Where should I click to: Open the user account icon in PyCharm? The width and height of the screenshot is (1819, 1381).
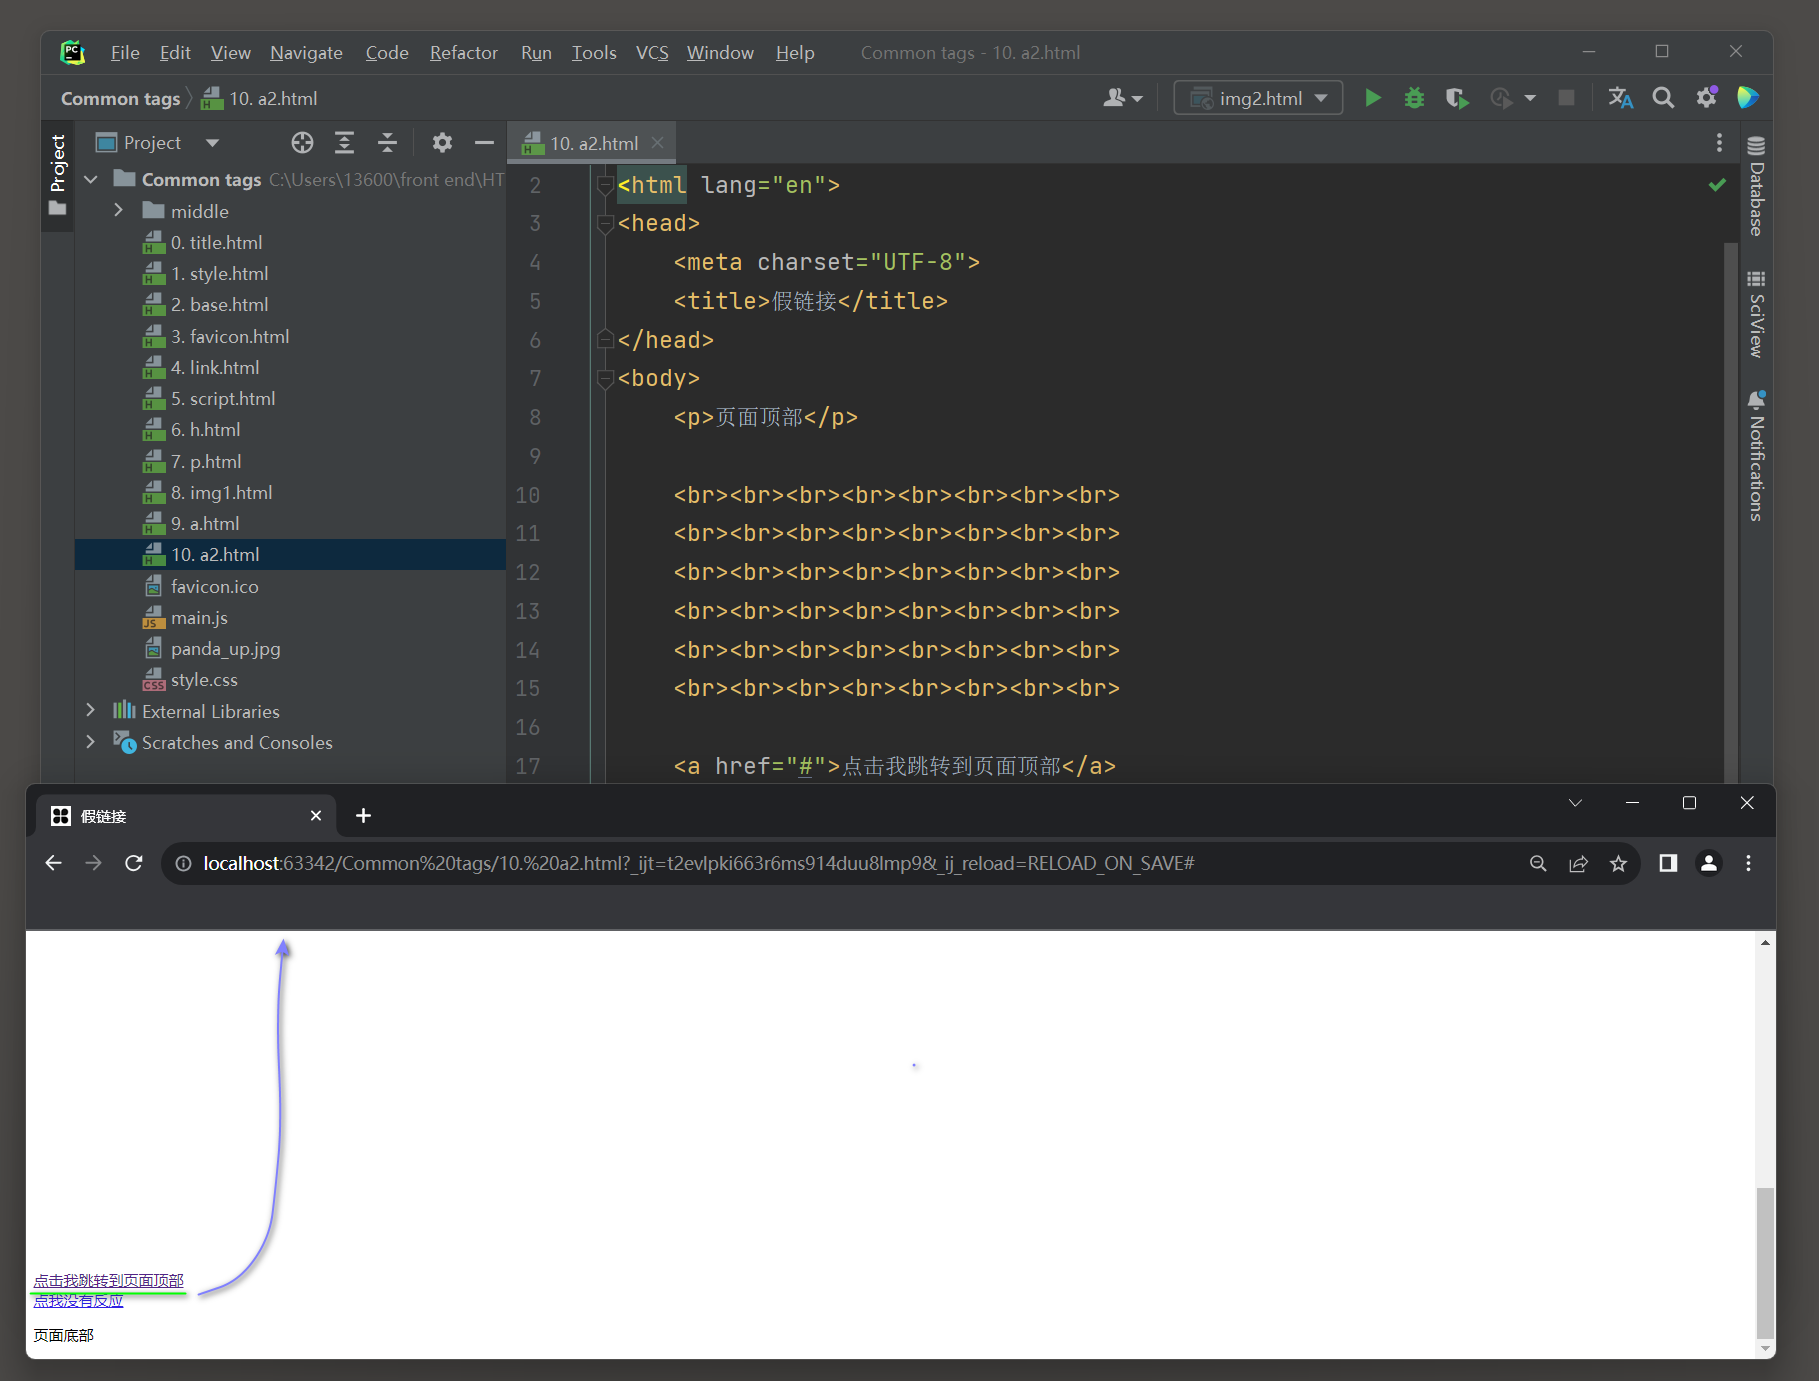(x=1113, y=98)
